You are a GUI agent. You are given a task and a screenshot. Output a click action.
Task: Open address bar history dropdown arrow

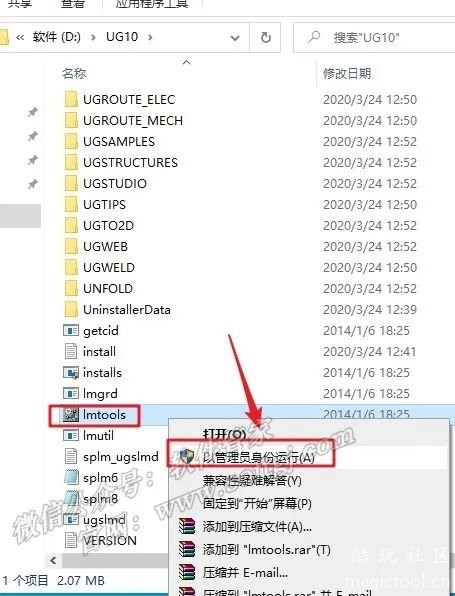[235, 38]
